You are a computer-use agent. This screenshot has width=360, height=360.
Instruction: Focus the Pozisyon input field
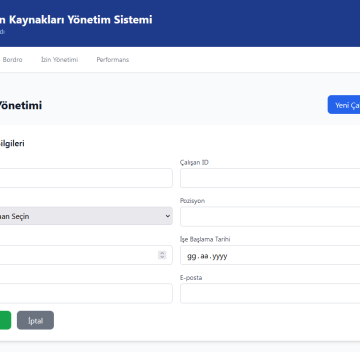(x=270, y=217)
